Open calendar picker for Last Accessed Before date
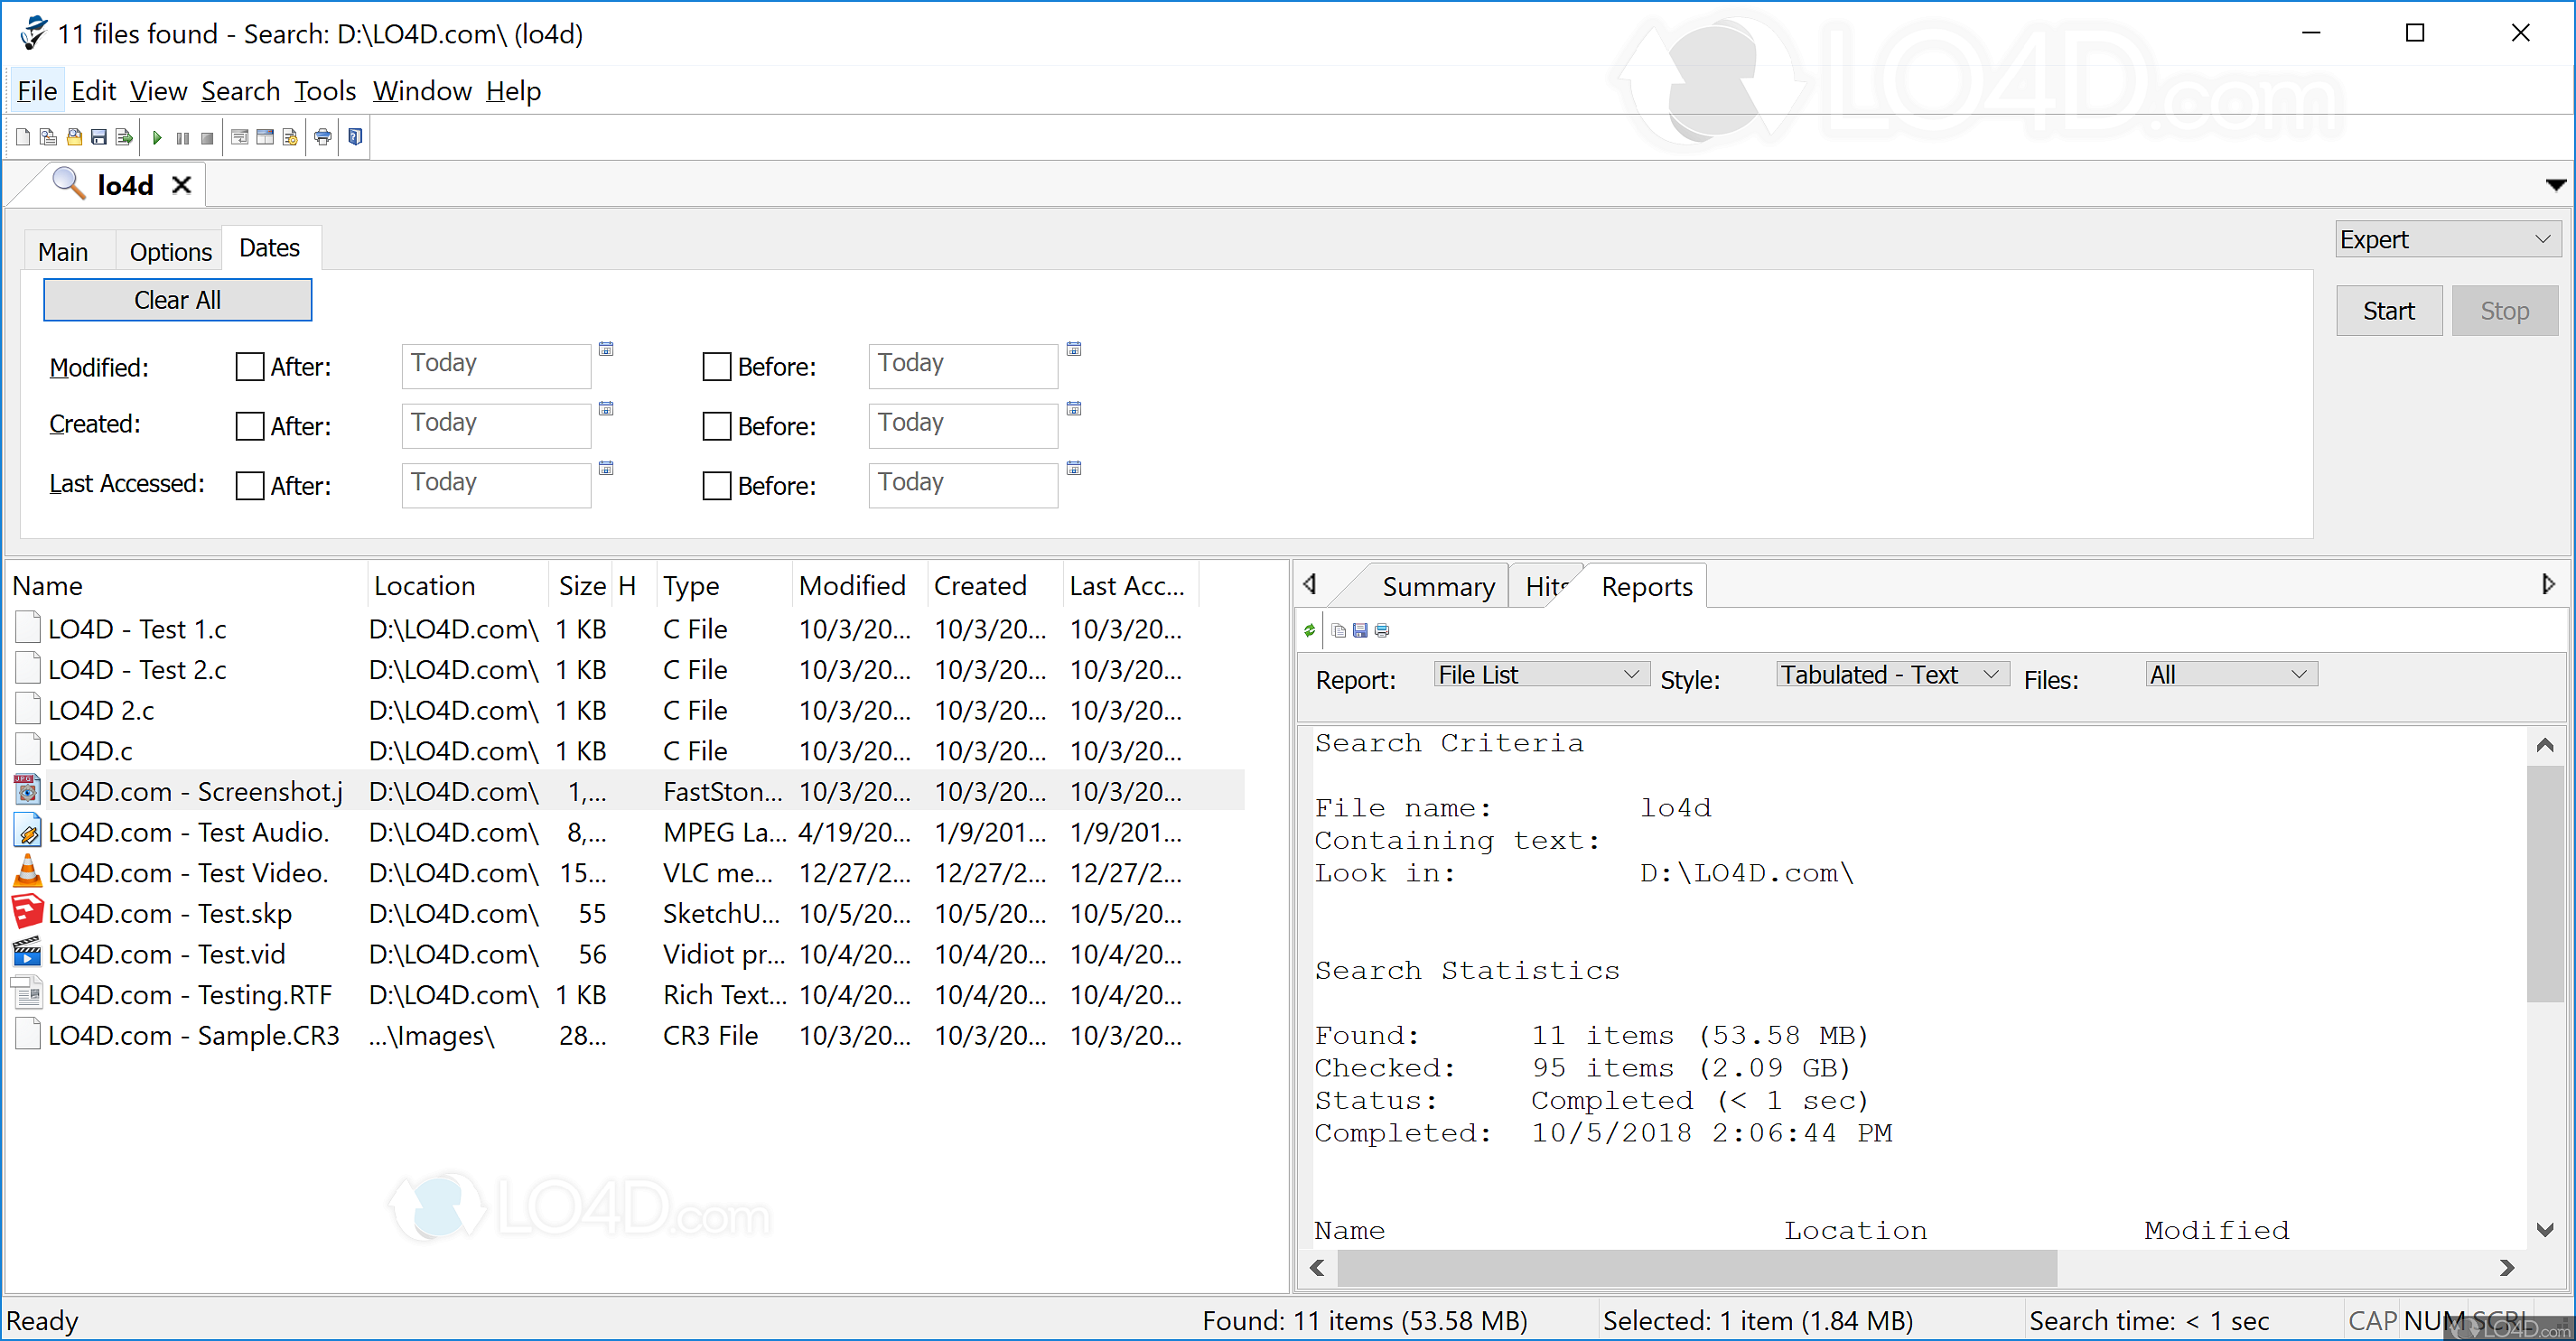The width and height of the screenshot is (2576, 1341). (x=1074, y=468)
